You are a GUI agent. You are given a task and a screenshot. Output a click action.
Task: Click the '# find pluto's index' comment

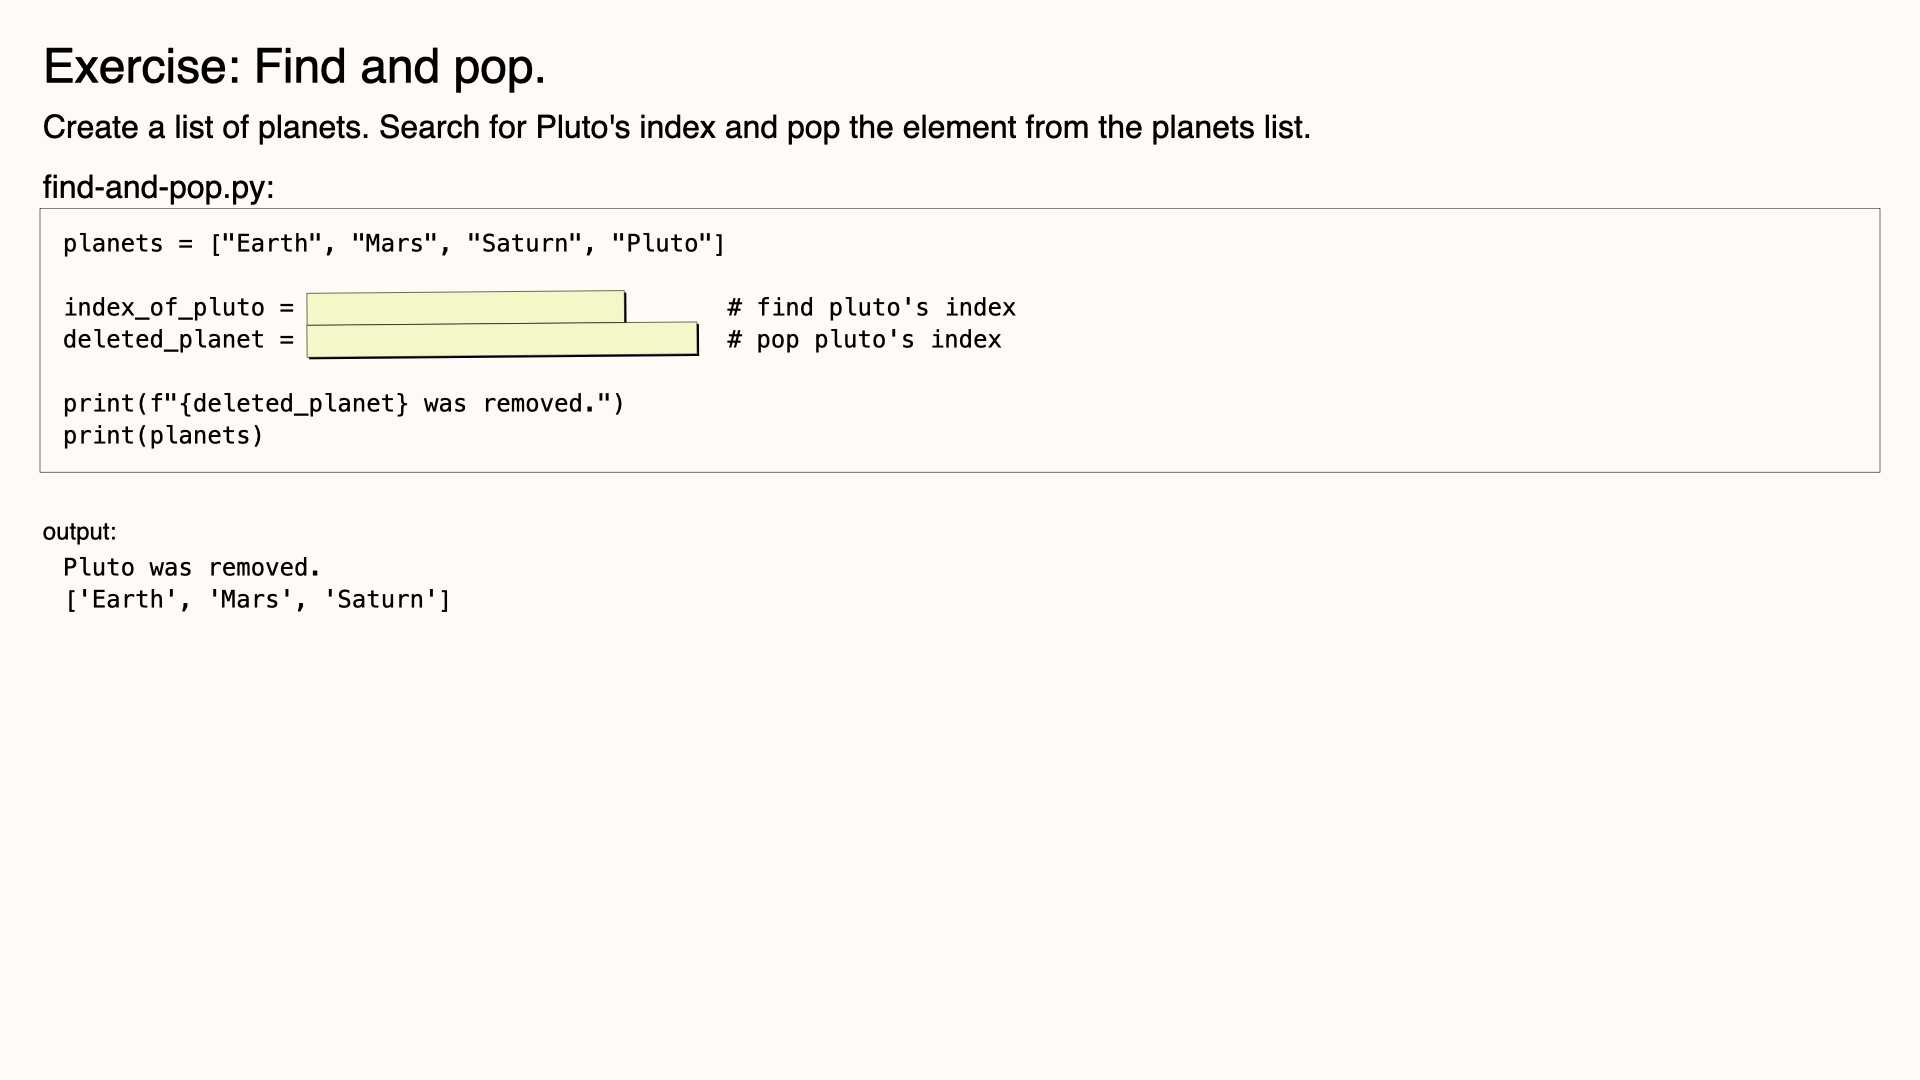point(871,308)
